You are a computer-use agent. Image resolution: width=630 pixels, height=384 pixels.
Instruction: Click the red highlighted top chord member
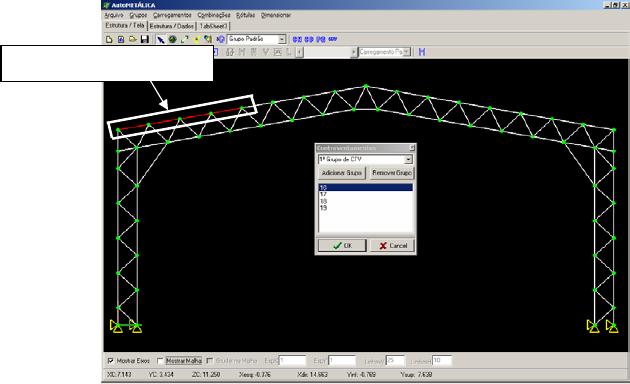pos(181,118)
